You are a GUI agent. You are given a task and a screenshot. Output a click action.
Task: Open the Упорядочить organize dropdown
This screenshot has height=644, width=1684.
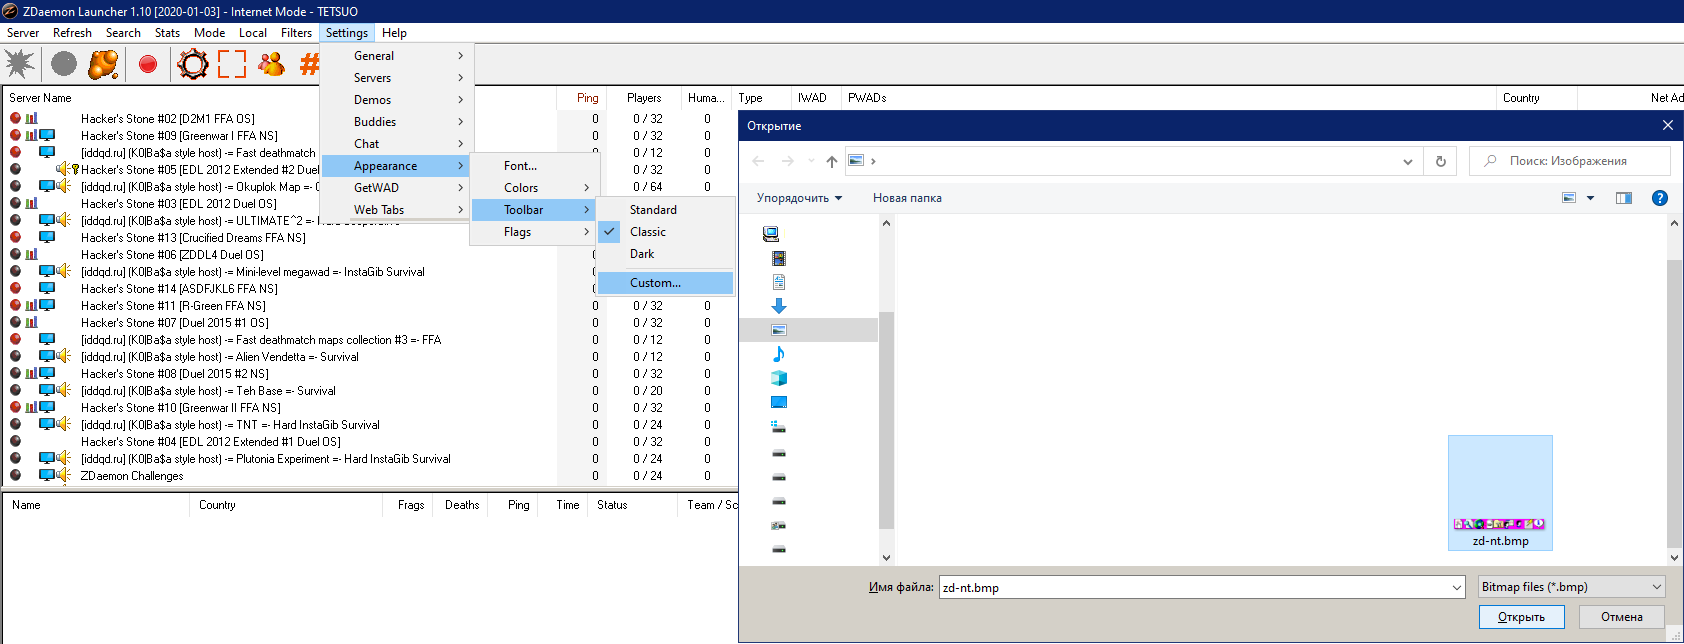pyautogui.click(x=799, y=198)
